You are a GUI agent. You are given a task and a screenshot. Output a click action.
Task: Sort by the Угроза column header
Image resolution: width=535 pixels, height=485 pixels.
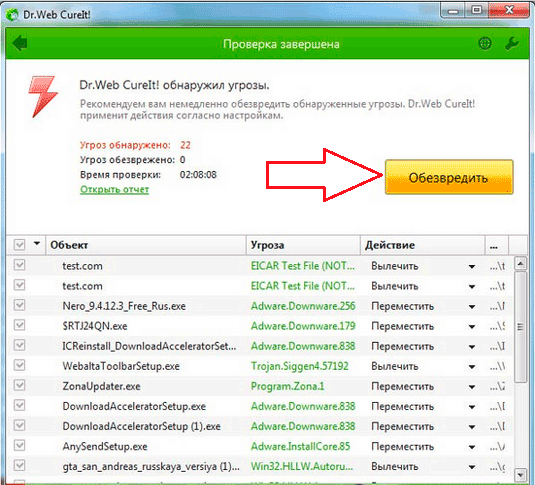[x=303, y=245]
